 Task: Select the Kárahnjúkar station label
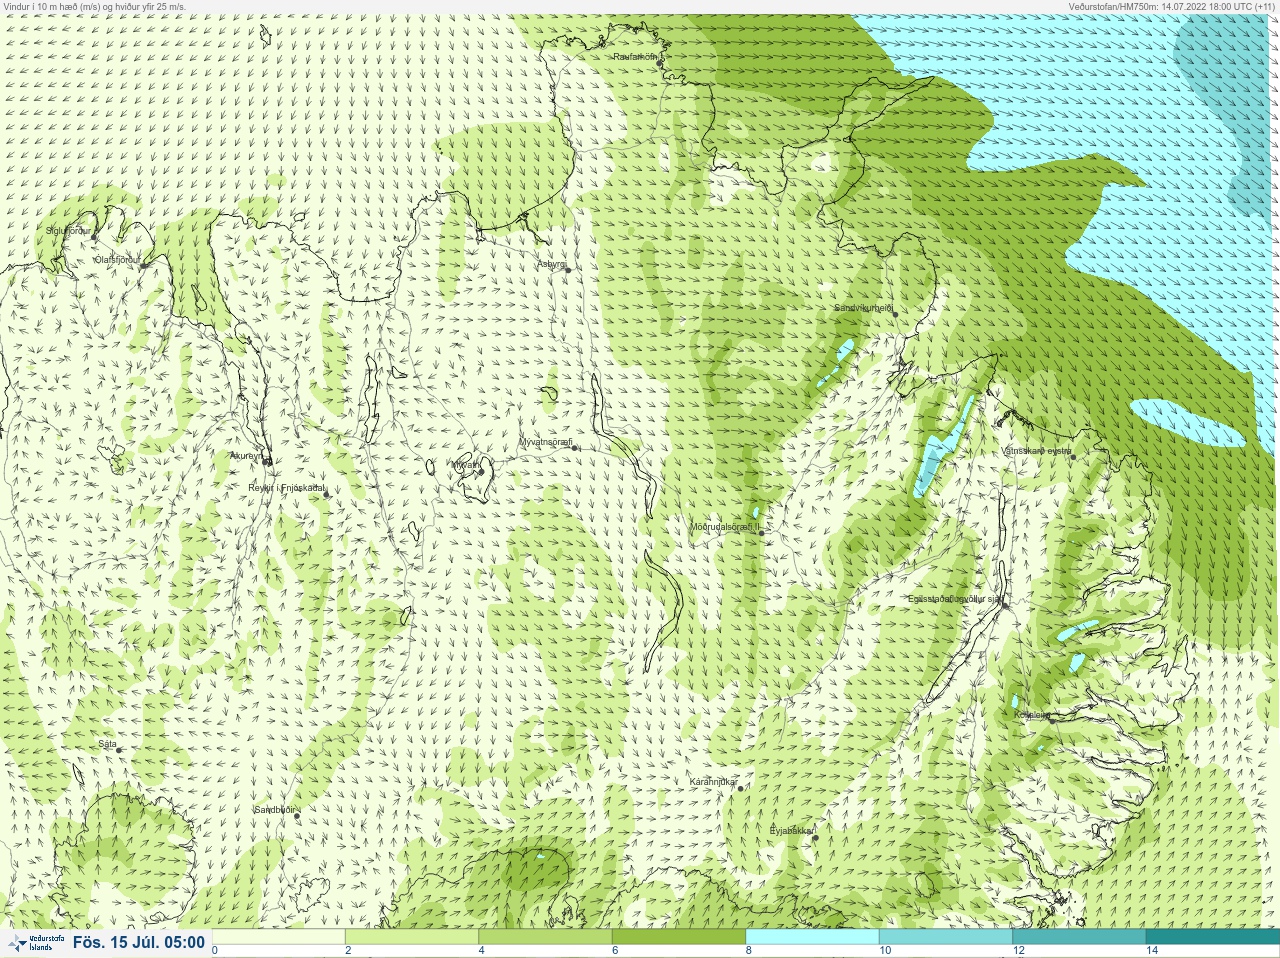click(713, 782)
